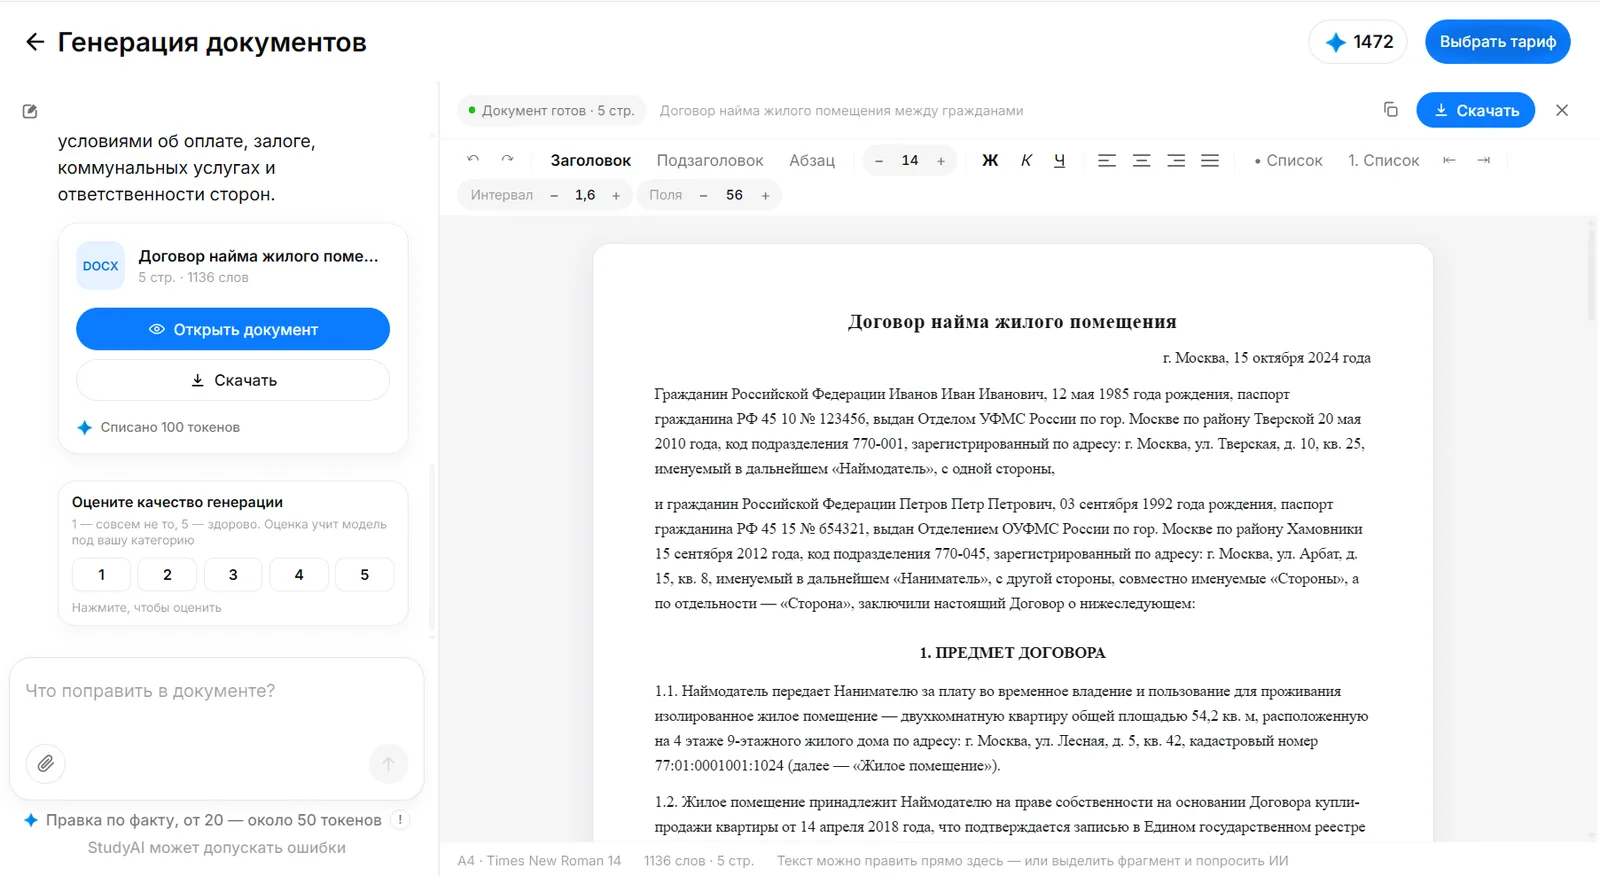Show token cost info exclamation icon
The width and height of the screenshot is (1600, 876).
click(x=400, y=820)
